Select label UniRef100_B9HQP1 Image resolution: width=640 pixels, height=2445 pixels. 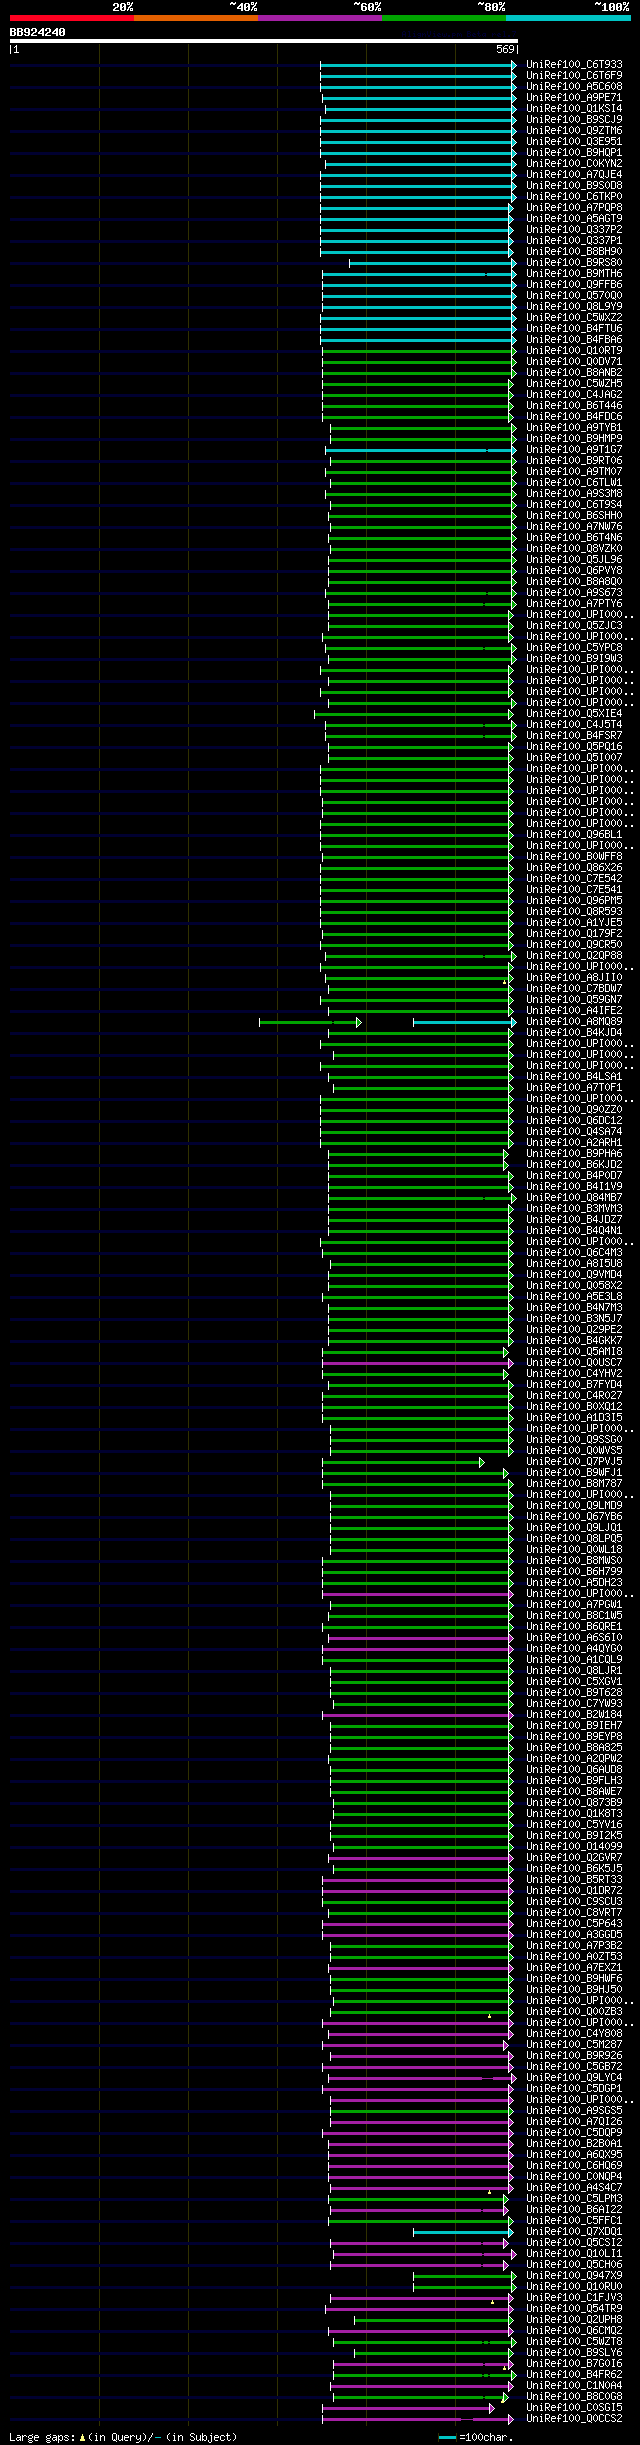click(574, 152)
